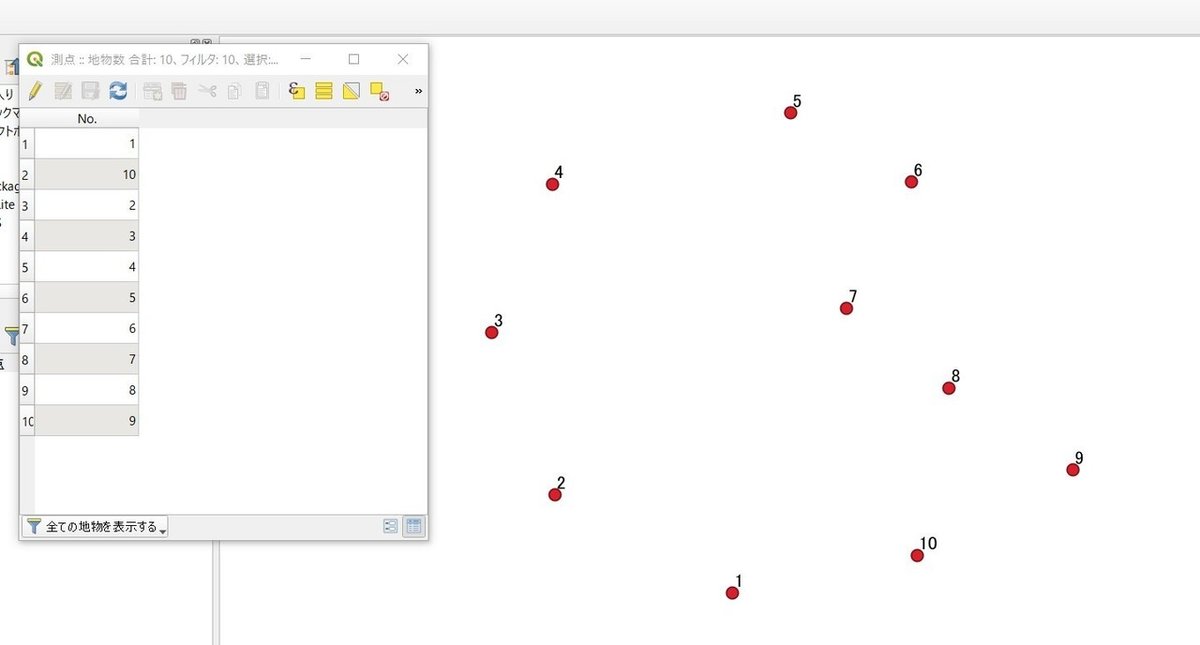Select row header 5 in table
1200x645 pixels.
pos(27,267)
